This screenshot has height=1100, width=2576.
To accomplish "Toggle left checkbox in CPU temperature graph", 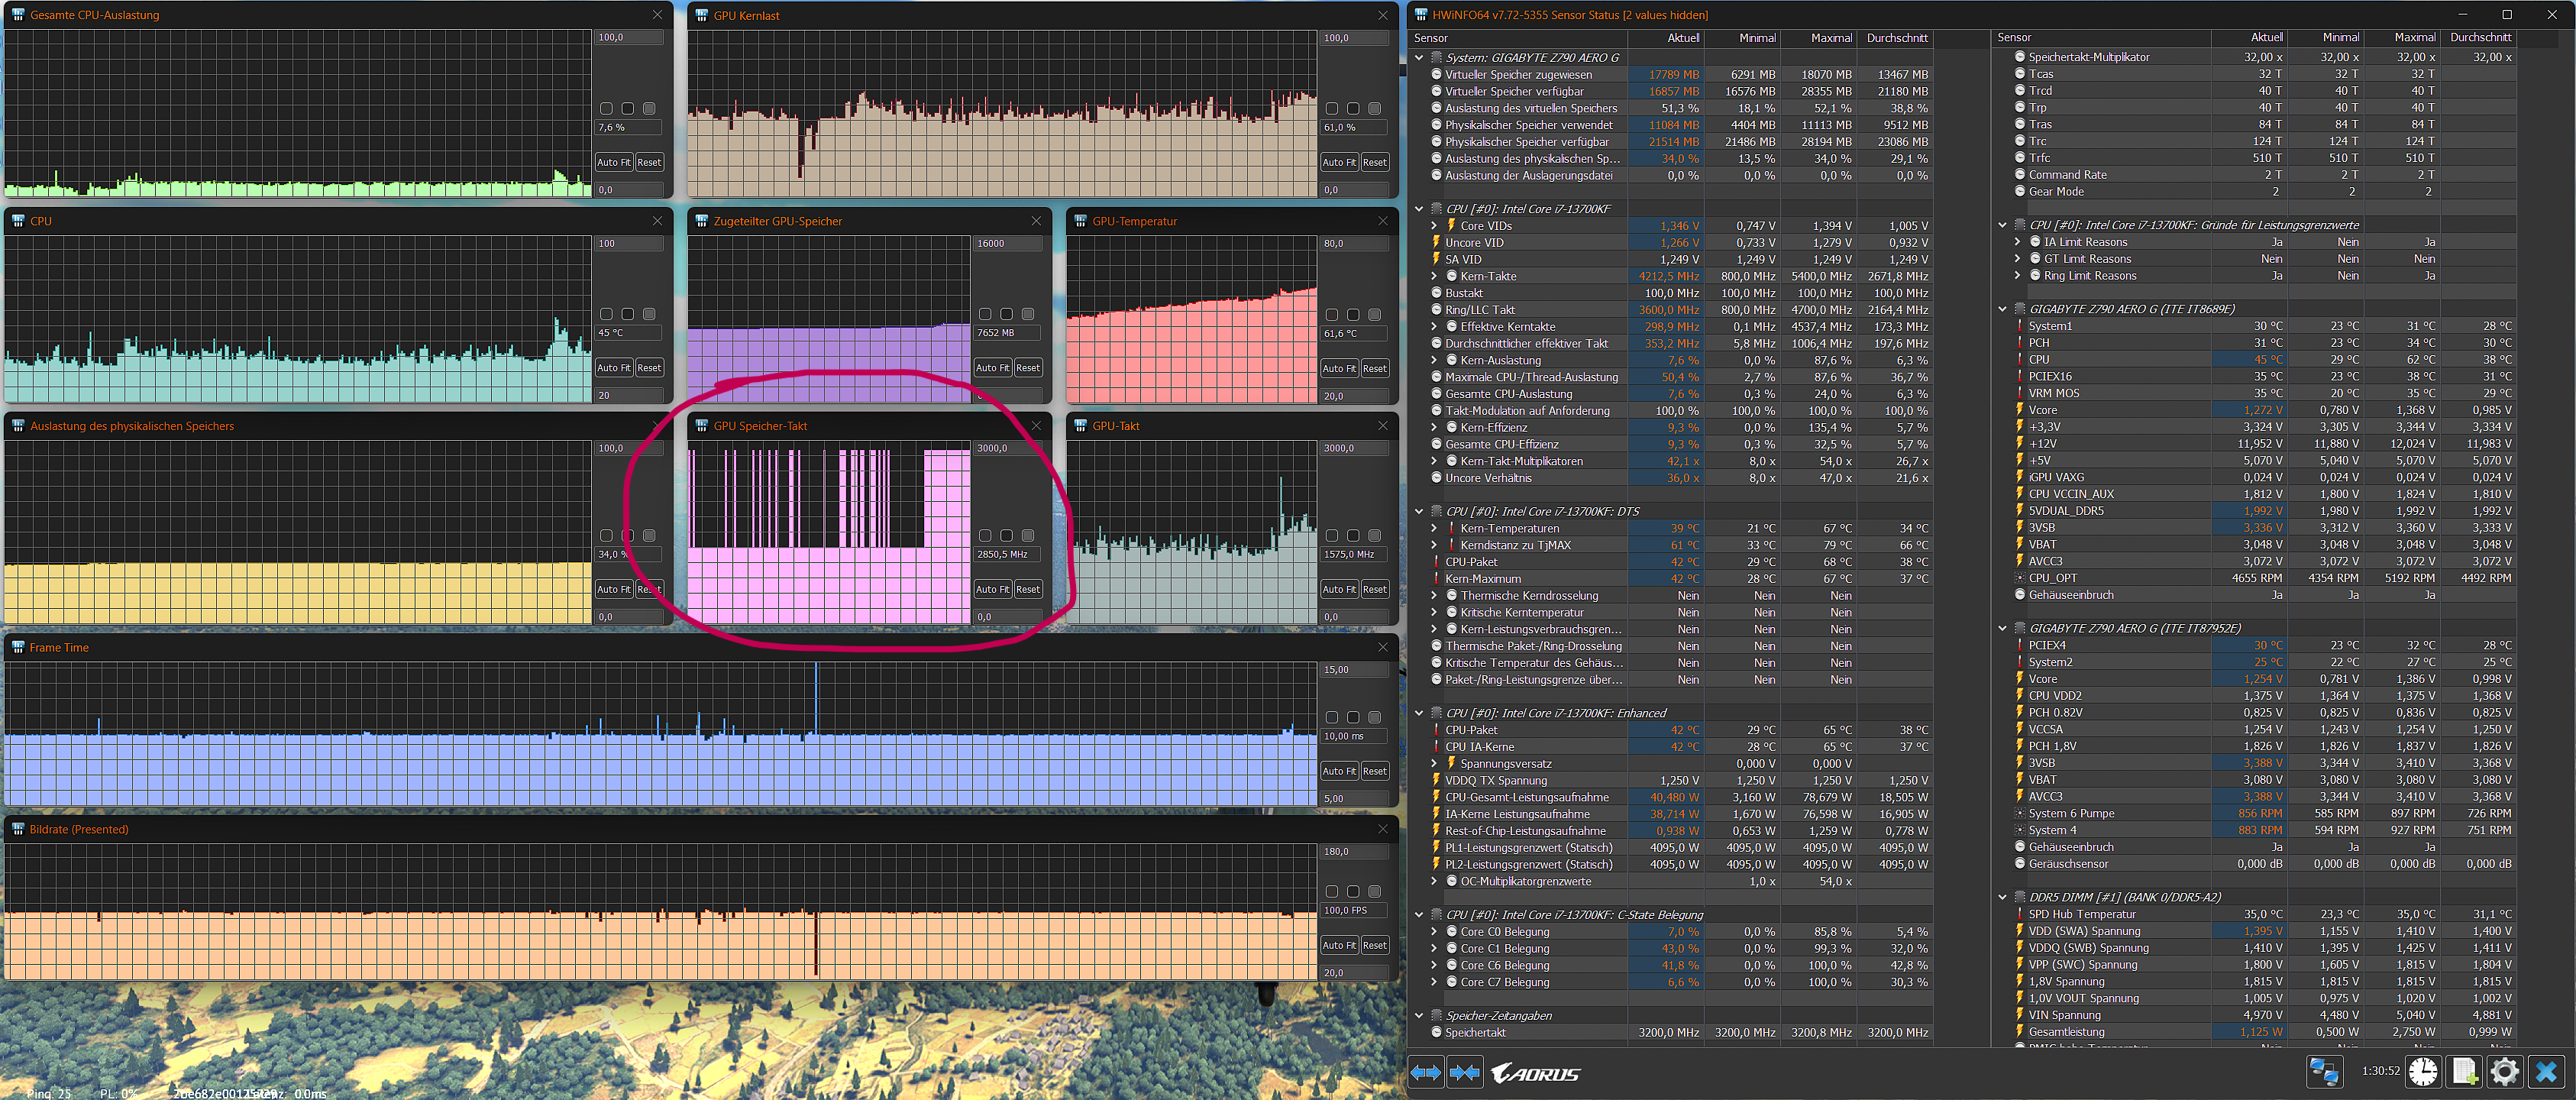I will point(606,314).
